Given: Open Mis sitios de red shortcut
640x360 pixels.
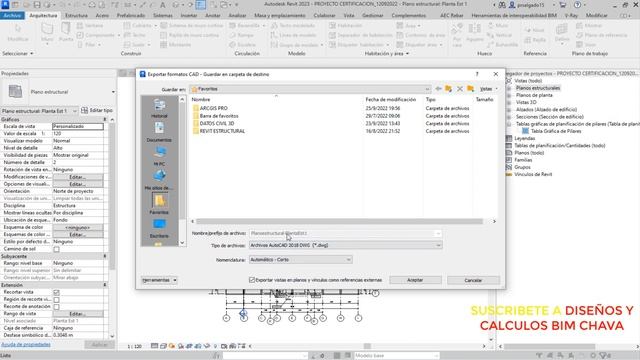Looking at the screenshot, I should click(x=159, y=180).
